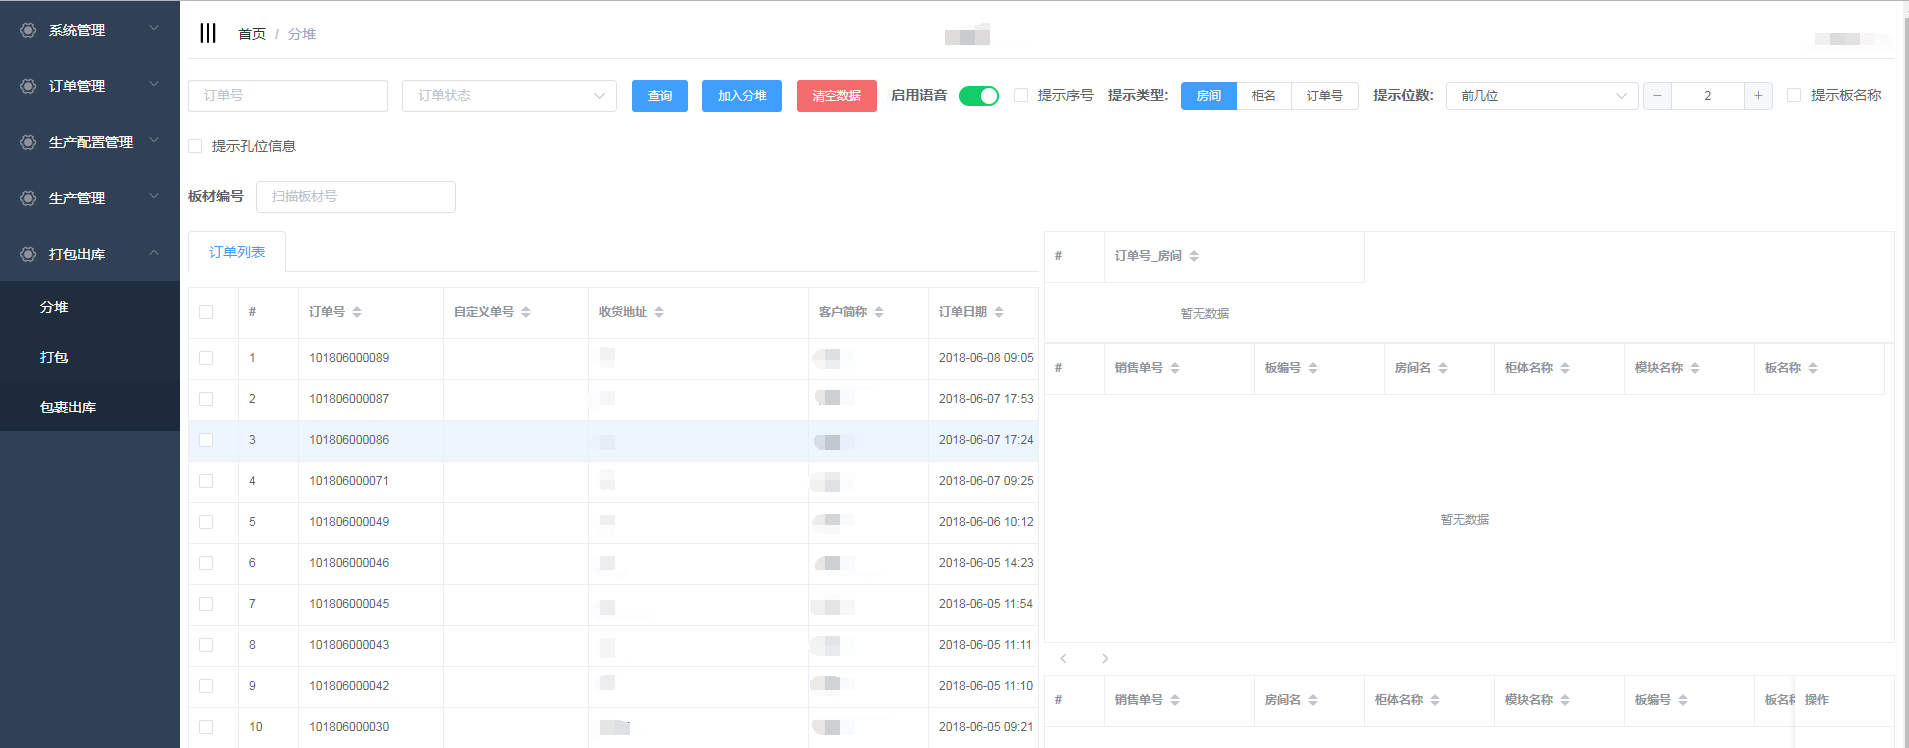Toggle the 启用语音 switch off
Viewport: 1909px width, 748px height.
pos(978,96)
